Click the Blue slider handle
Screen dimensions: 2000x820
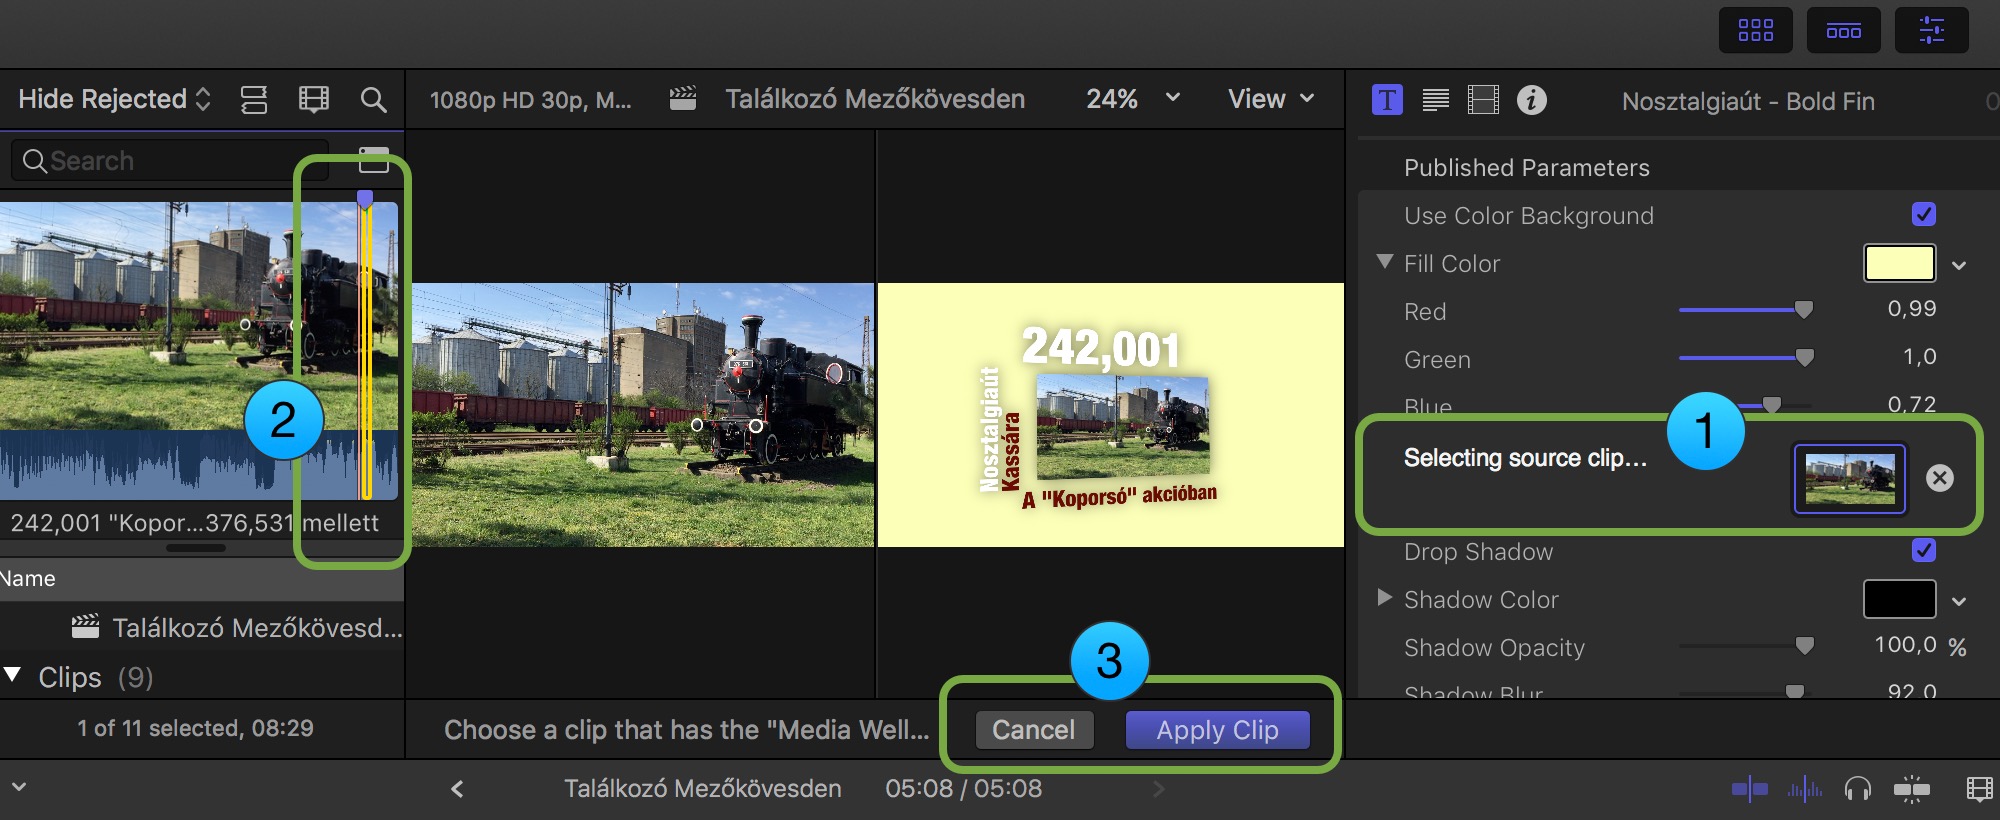[x=1772, y=405]
